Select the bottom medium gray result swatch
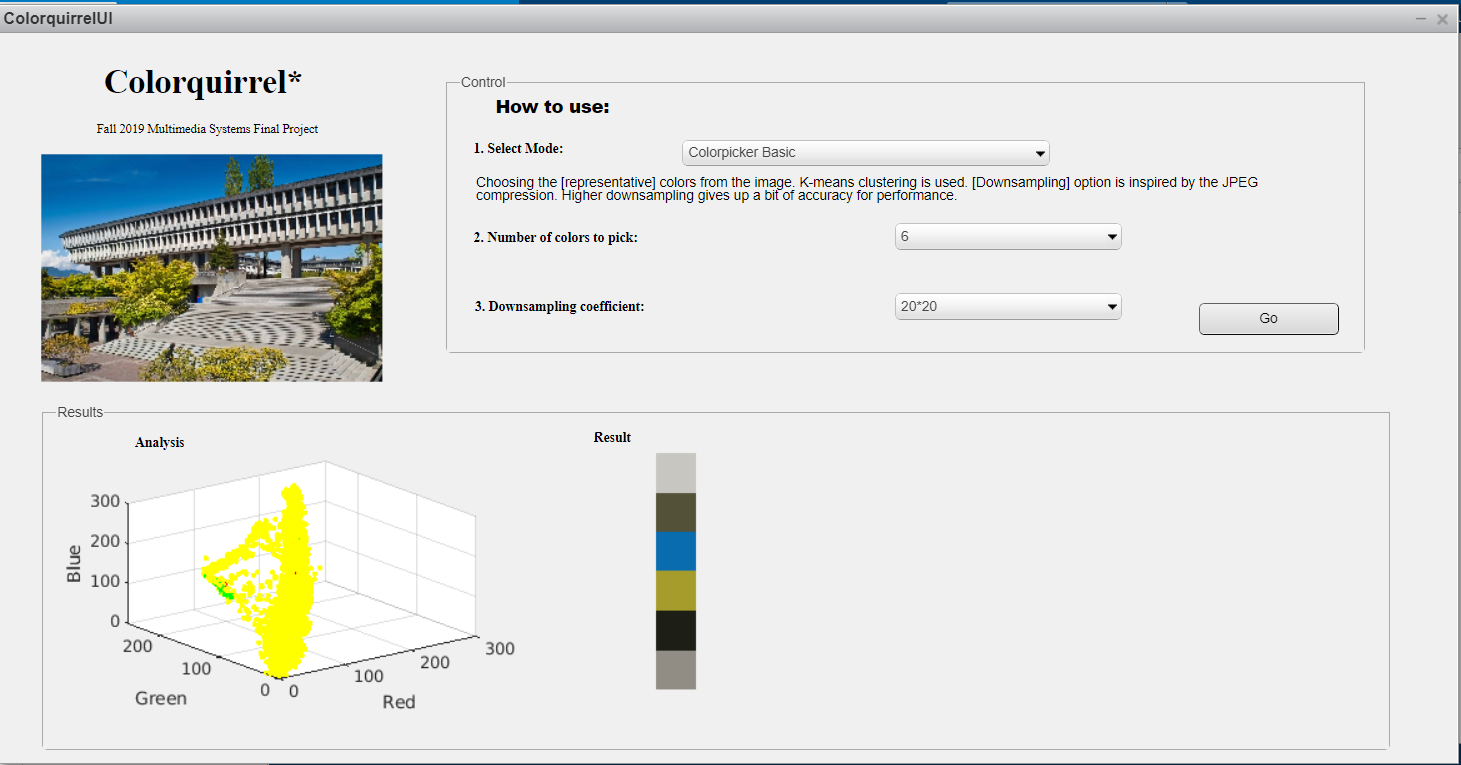Viewport: 1461px width, 765px height. pyautogui.click(x=675, y=670)
